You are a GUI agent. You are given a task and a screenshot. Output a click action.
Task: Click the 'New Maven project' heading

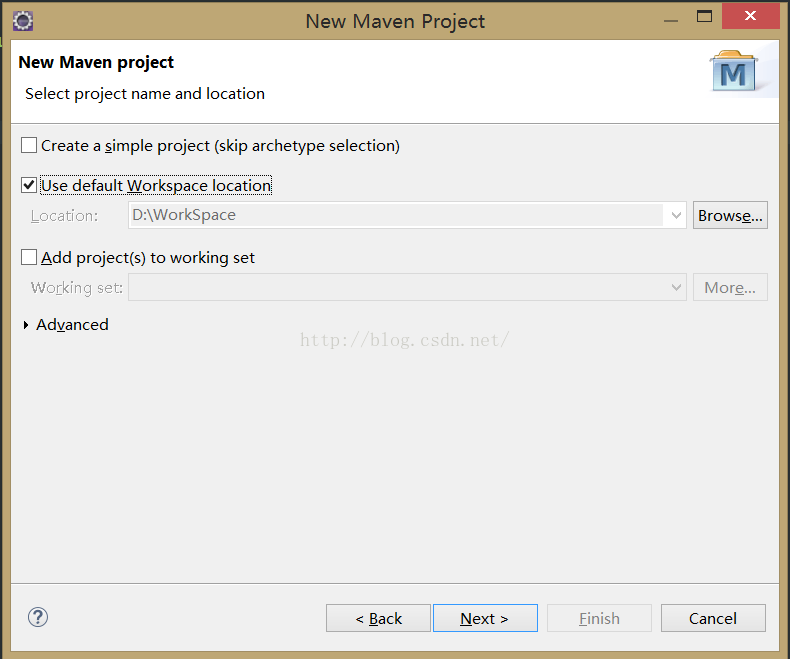96,62
